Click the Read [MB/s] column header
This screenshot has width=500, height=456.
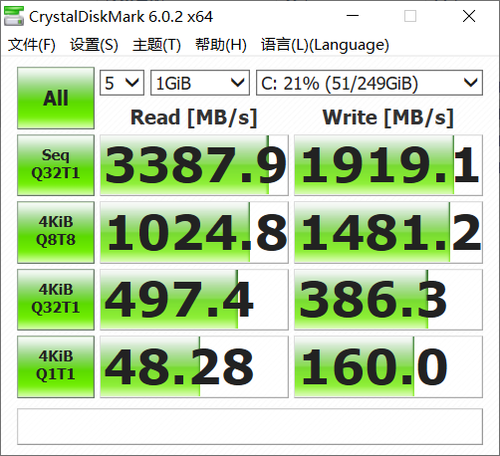tap(194, 117)
